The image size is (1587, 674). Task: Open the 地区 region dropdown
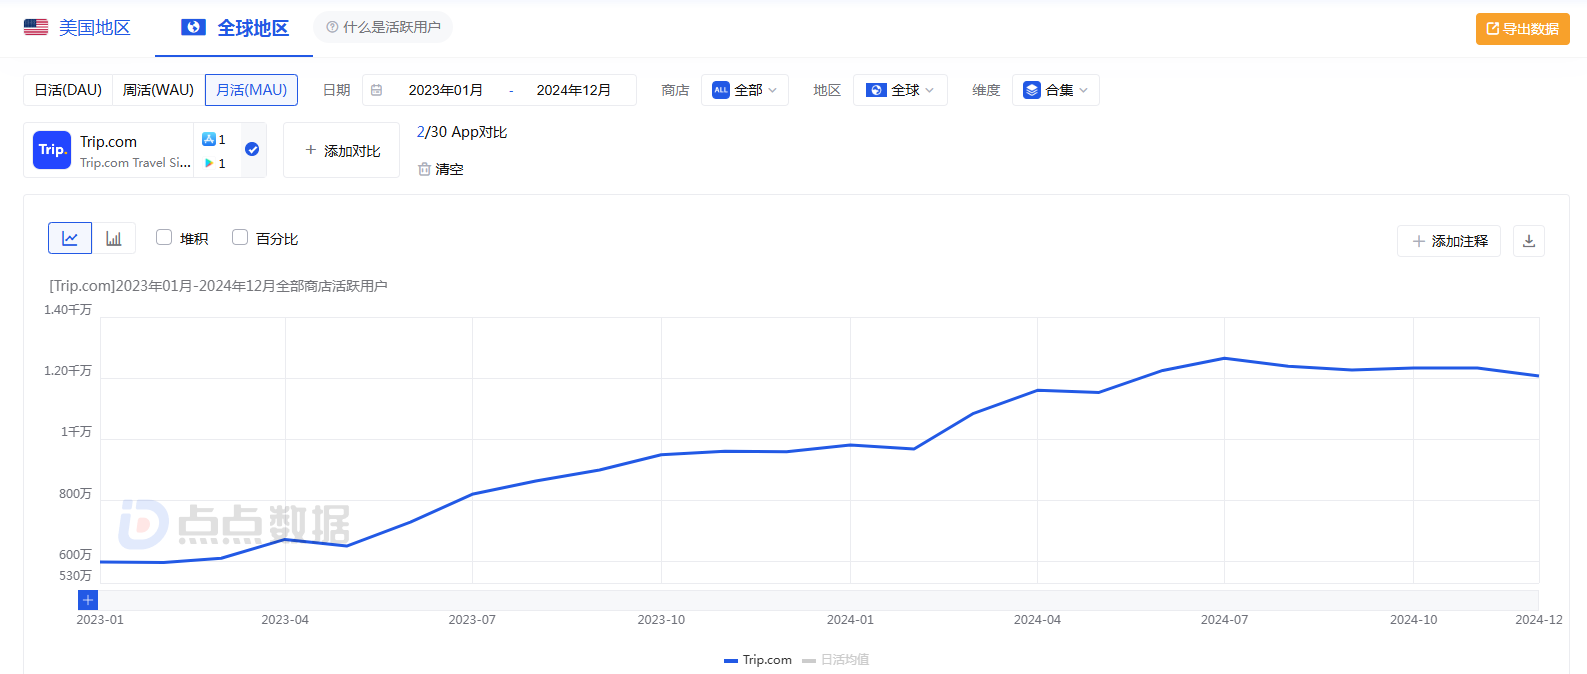(x=900, y=90)
